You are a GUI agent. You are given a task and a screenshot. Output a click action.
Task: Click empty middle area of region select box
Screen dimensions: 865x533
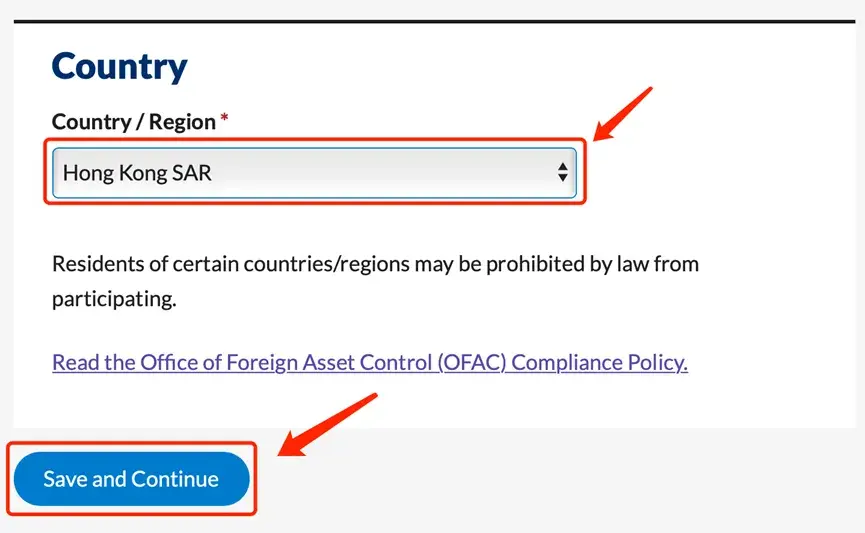(380, 173)
